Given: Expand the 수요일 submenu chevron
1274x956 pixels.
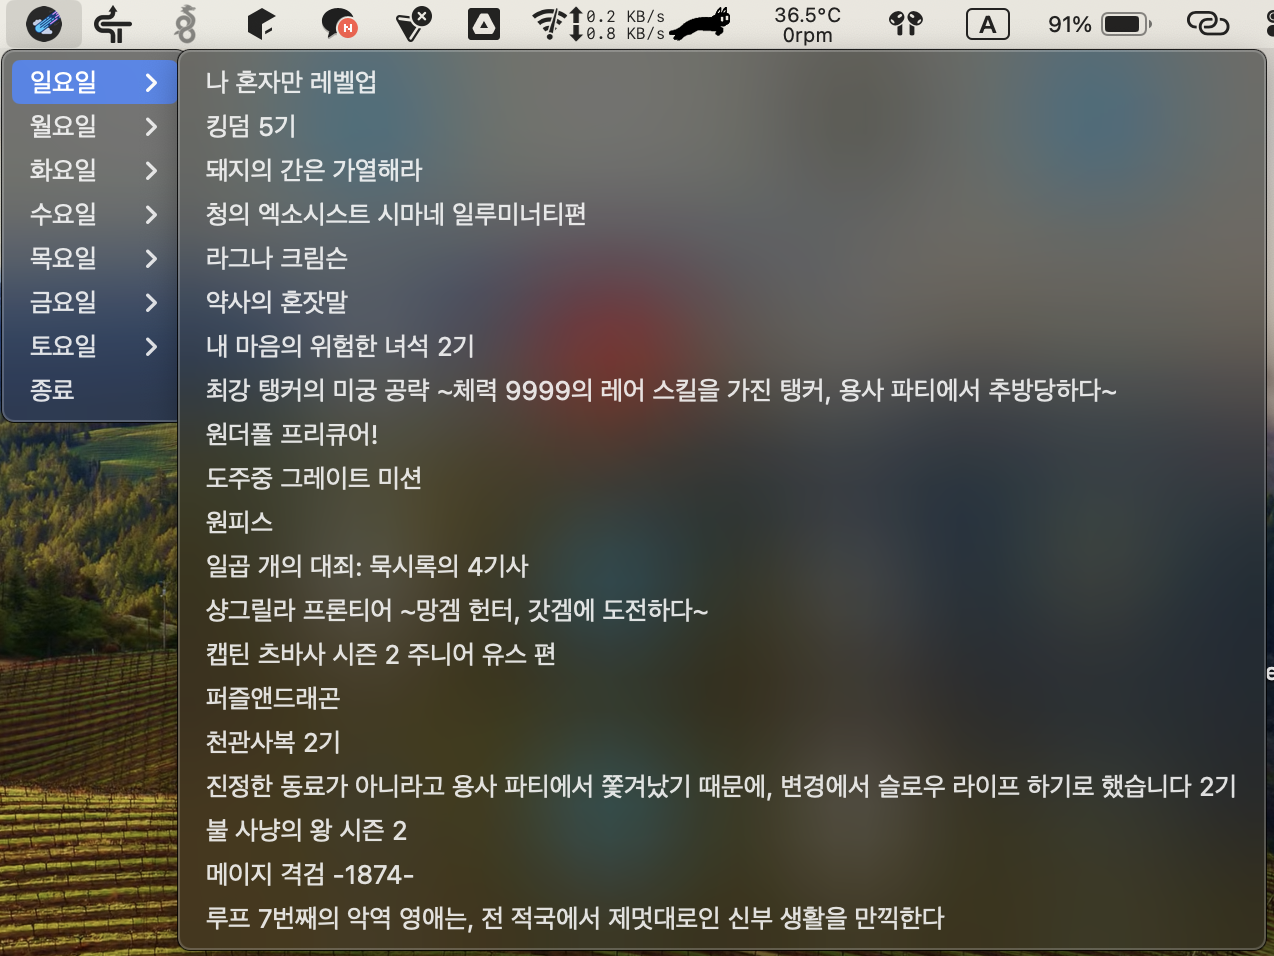Looking at the screenshot, I should pyautogui.click(x=151, y=214).
